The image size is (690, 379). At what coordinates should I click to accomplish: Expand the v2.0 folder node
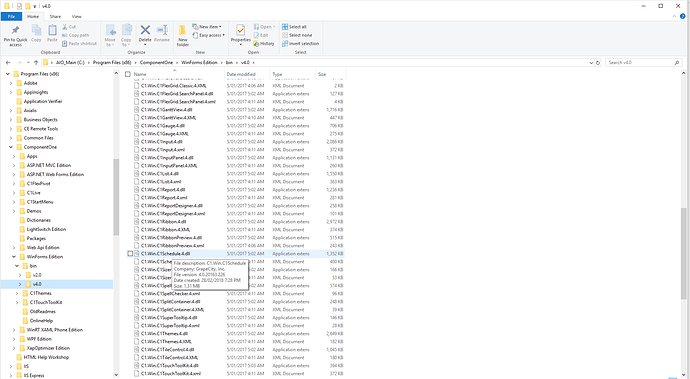pyautogui.click(x=20, y=275)
